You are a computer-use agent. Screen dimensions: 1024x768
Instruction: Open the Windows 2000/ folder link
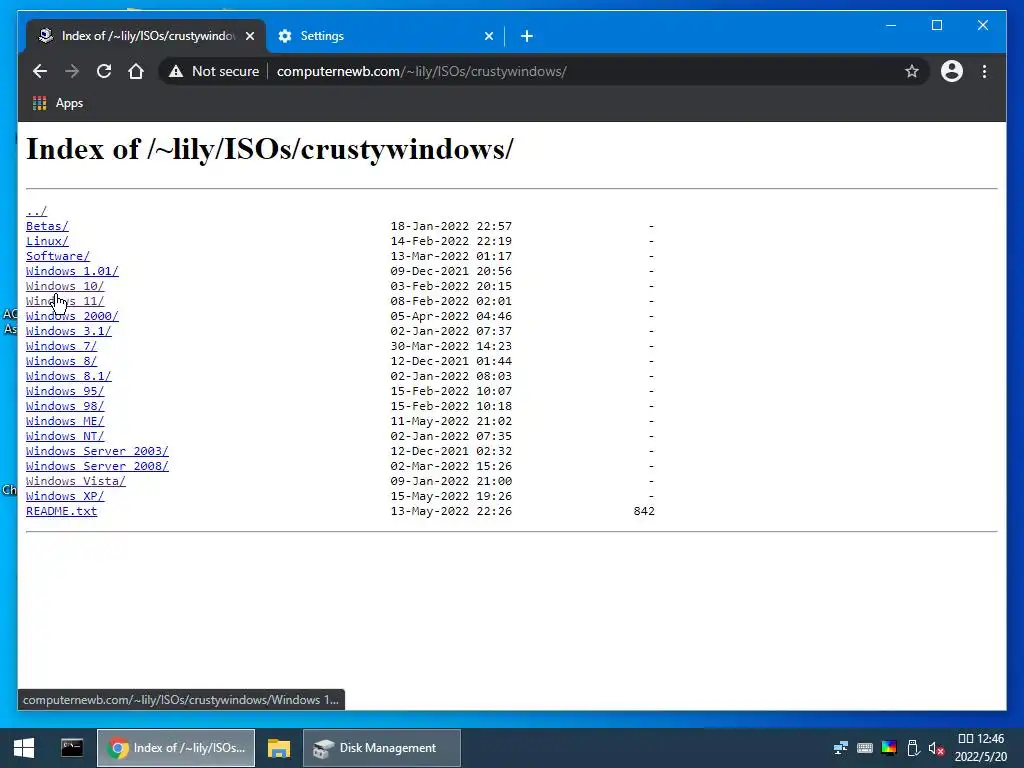click(x=72, y=316)
